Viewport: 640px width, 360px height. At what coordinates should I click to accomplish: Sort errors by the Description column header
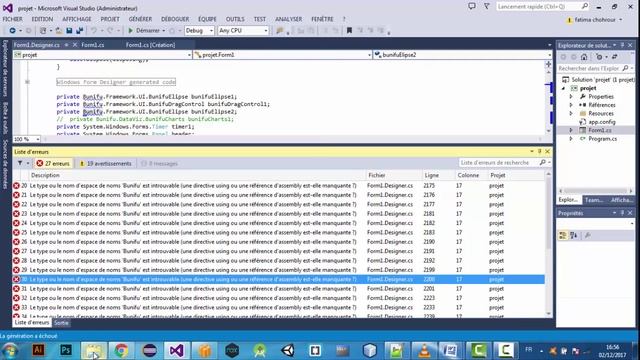coord(198,175)
